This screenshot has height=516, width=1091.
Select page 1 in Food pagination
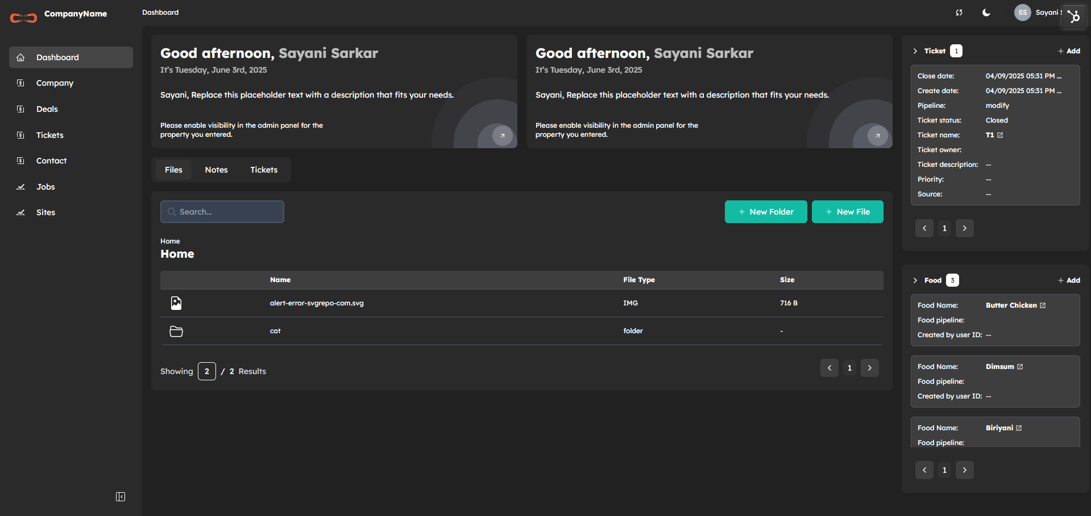click(944, 470)
